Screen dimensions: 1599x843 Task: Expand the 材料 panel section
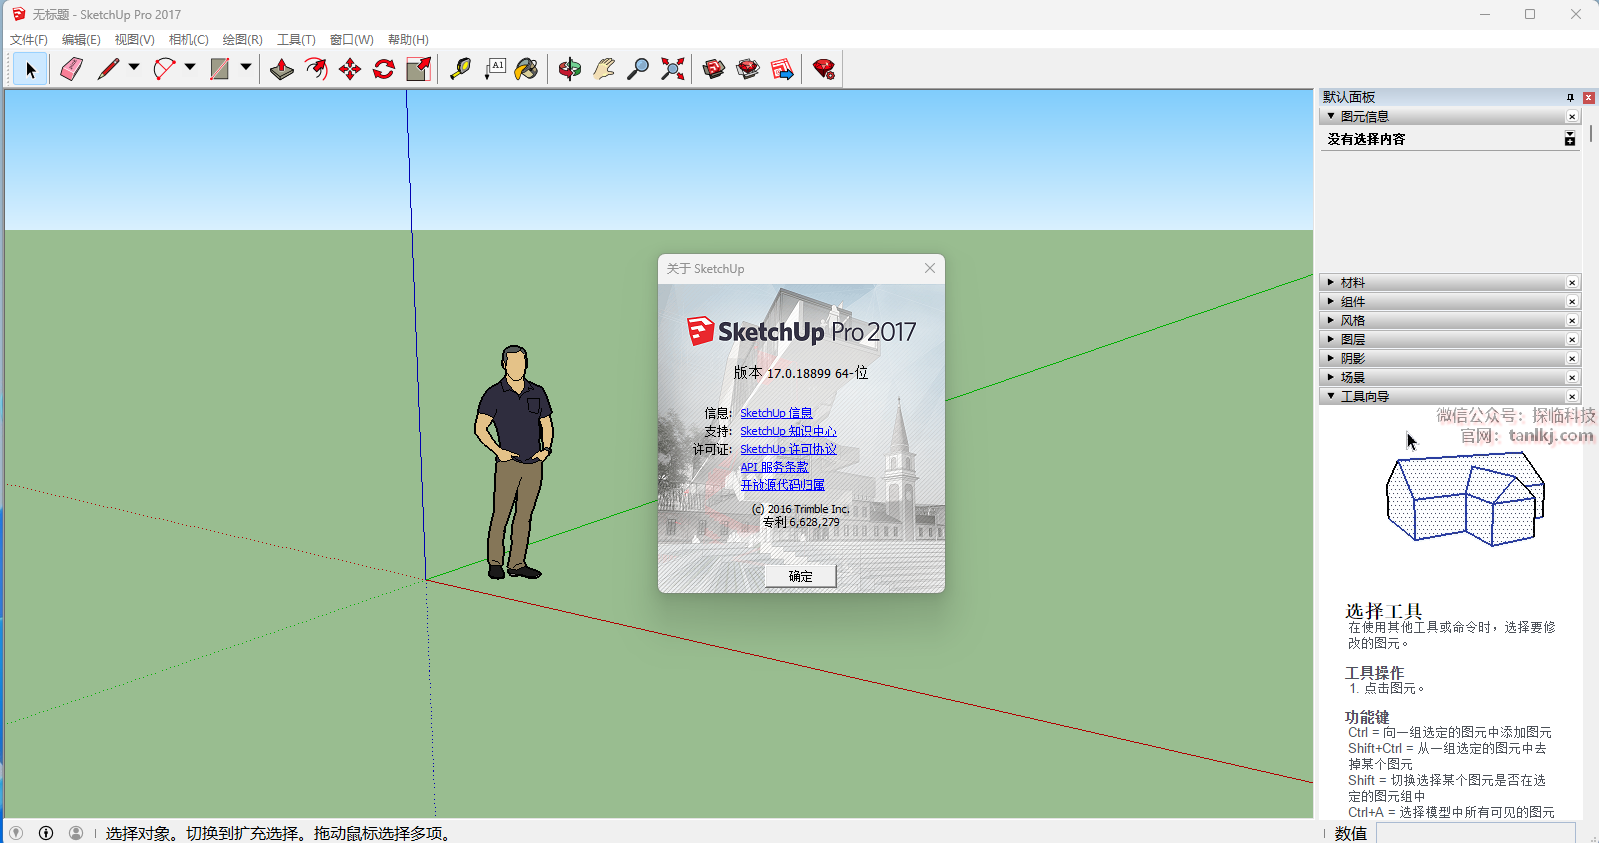[x=1353, y=283]
